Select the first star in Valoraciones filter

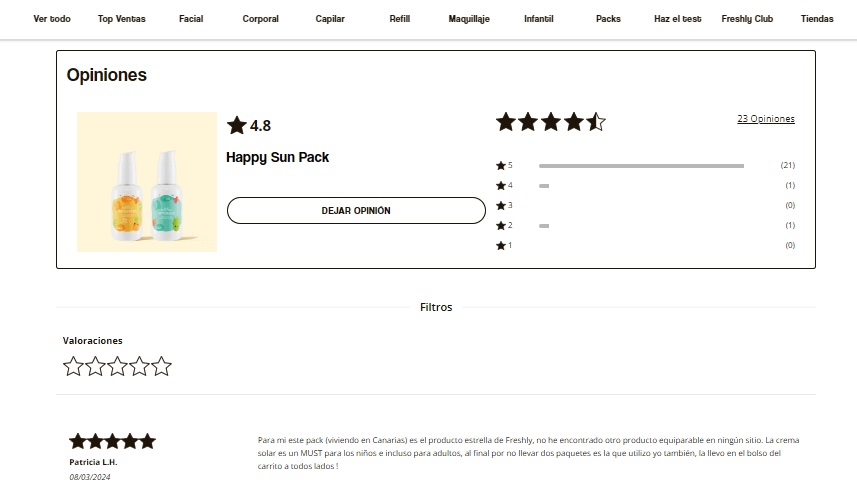(73, 366)
